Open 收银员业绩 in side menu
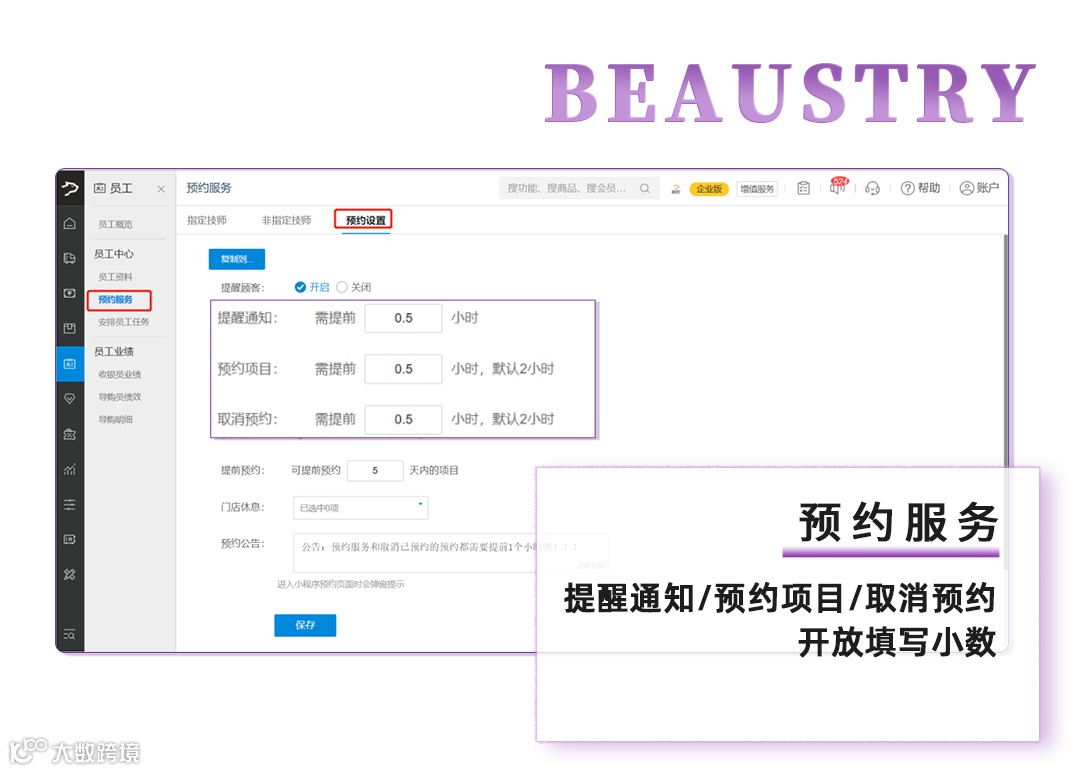1080x772 pixels. (x=119, y=375)
